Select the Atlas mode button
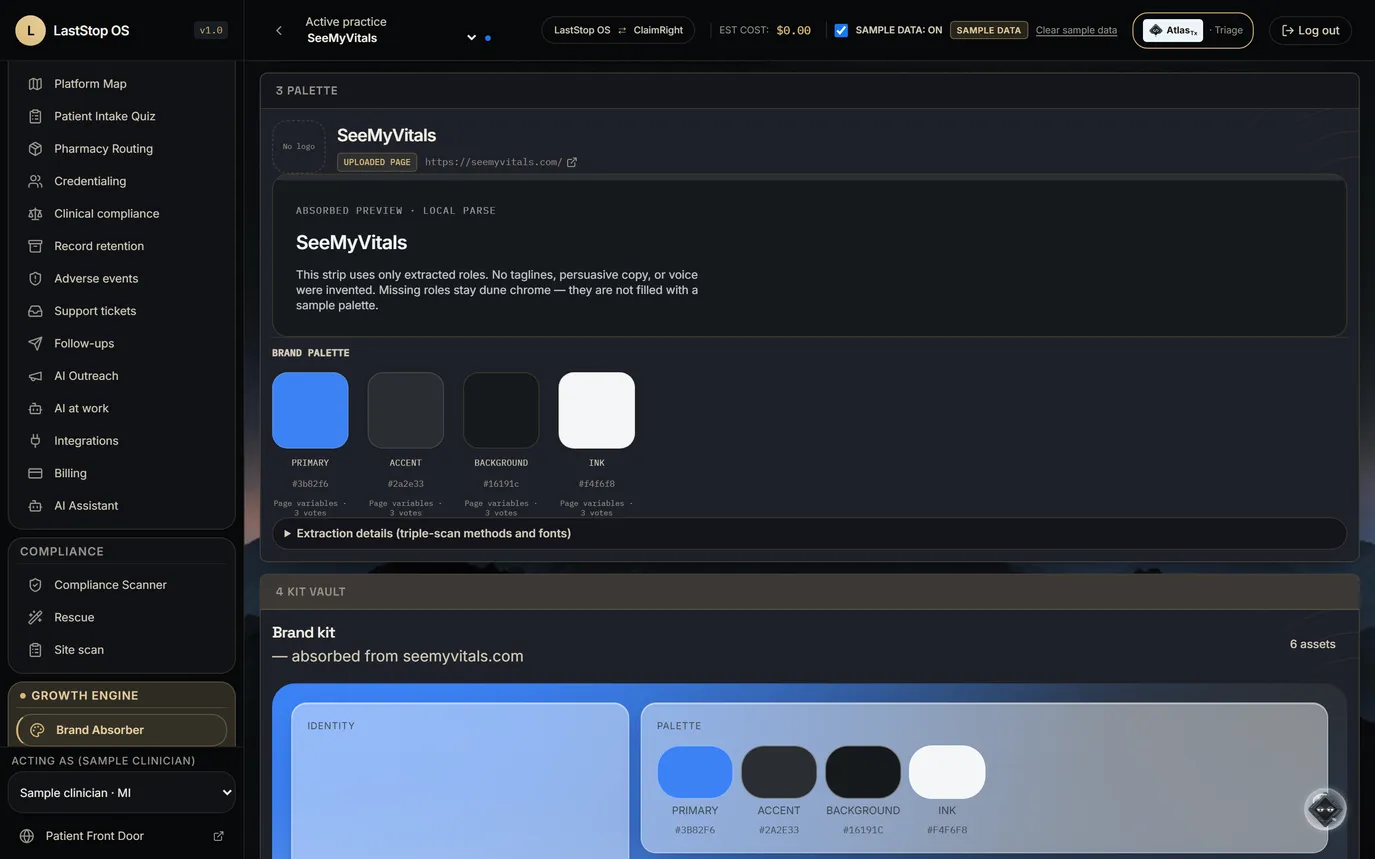 point(1173,30)
